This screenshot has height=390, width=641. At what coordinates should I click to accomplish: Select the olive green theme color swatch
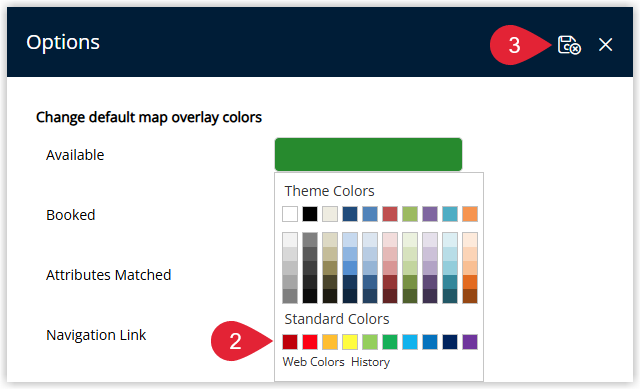pos(410,214)
